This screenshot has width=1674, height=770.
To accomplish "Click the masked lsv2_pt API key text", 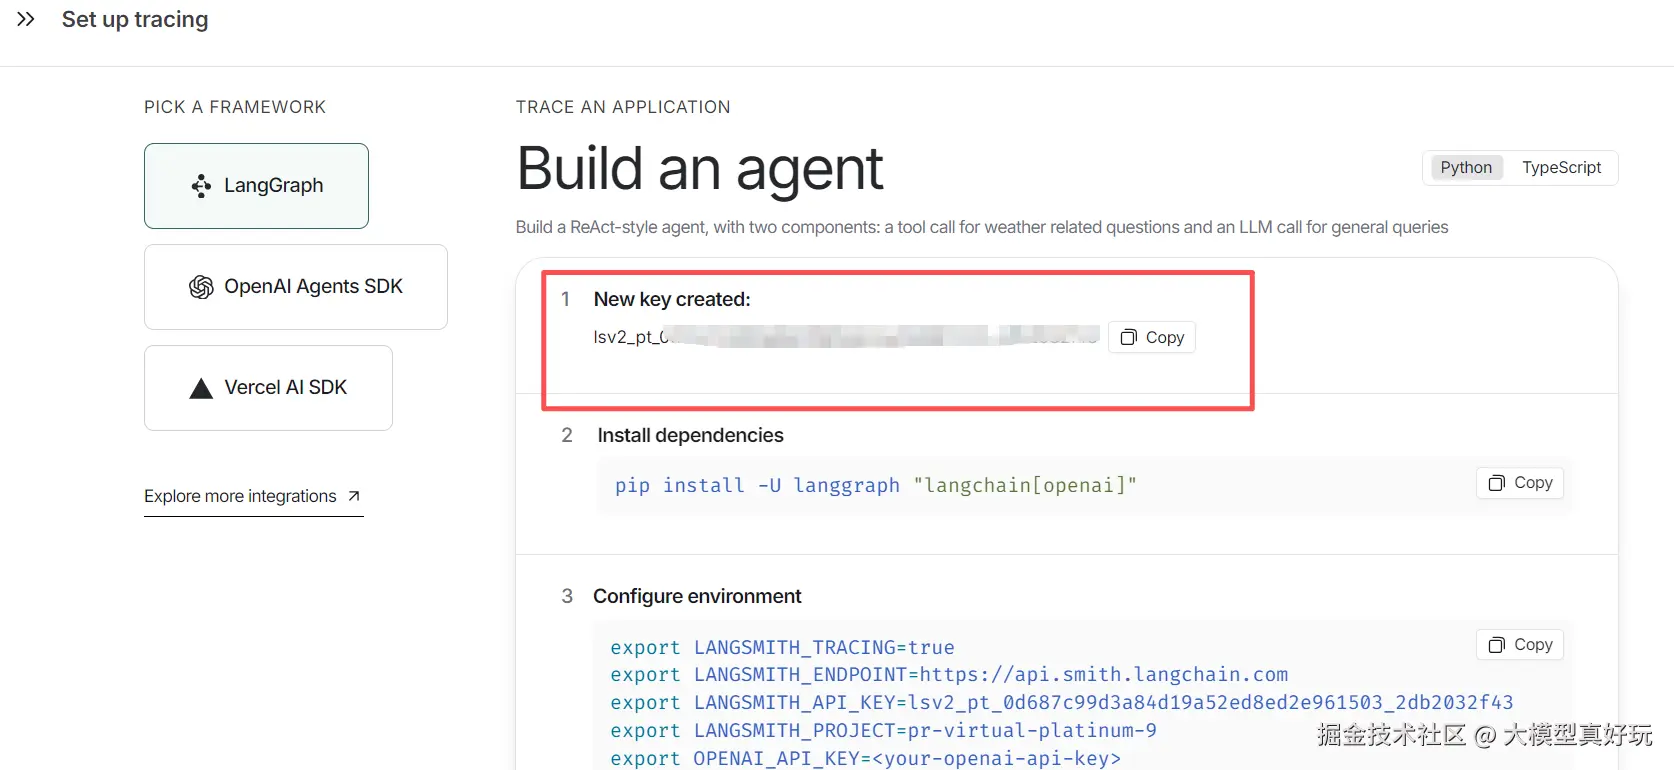I will 846,337.
